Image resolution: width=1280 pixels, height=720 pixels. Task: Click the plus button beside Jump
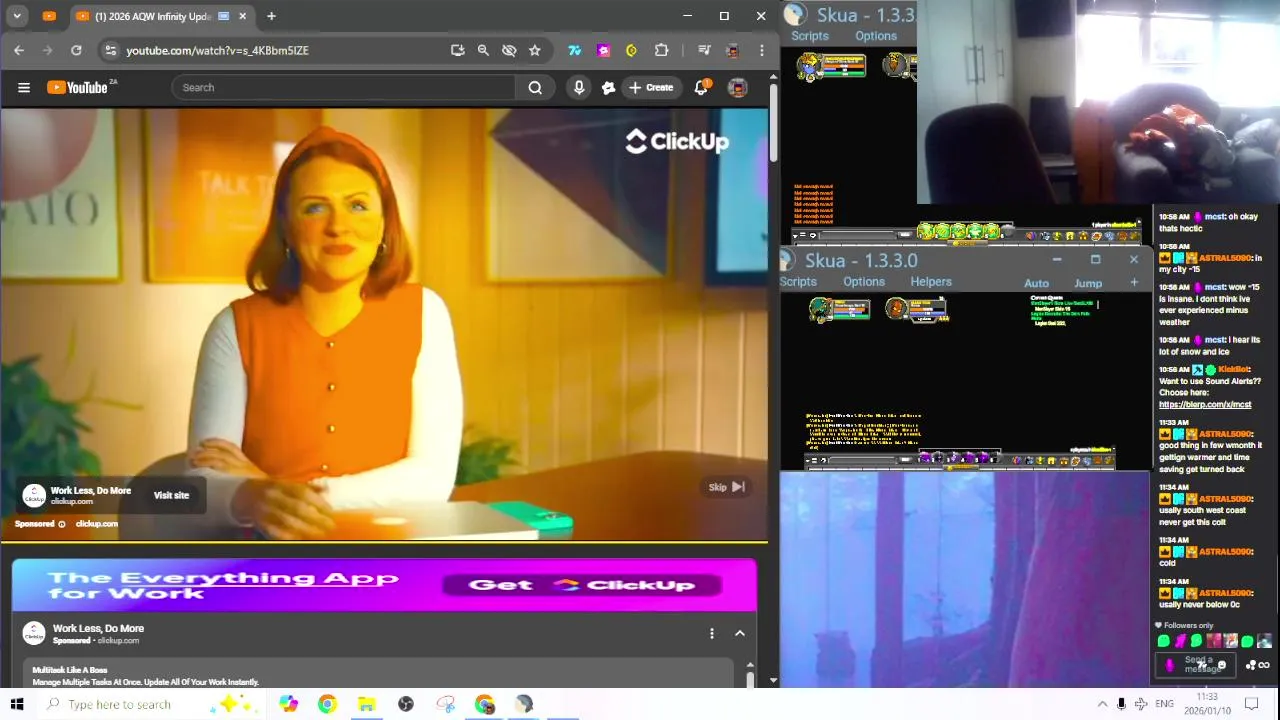coord(1134,283)
